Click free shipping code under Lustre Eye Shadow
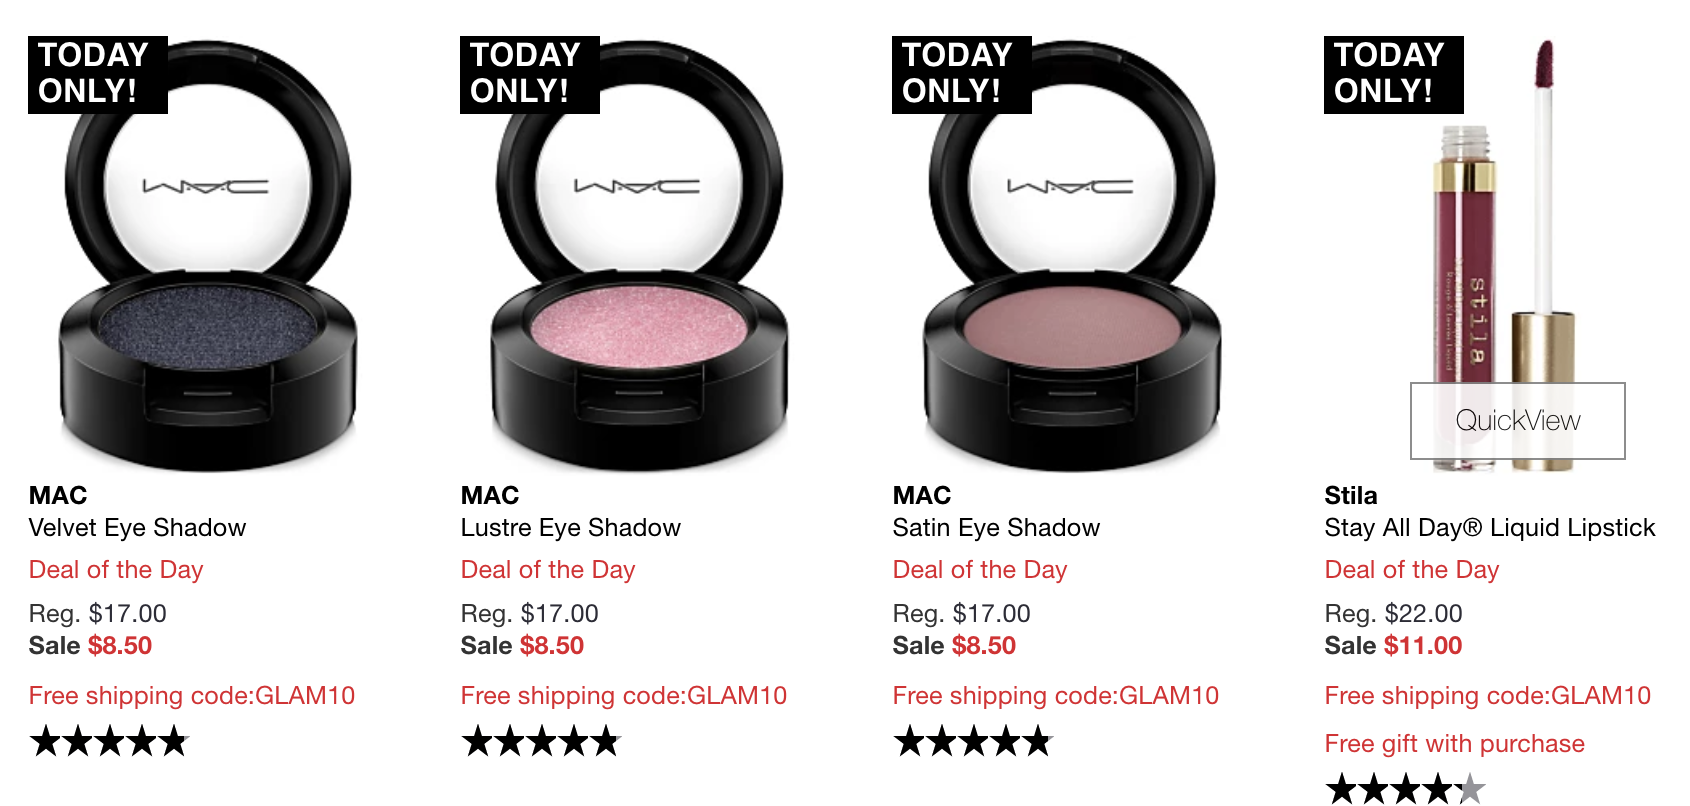The width and height of the screenshot is (1690, 806). (623, 696)
